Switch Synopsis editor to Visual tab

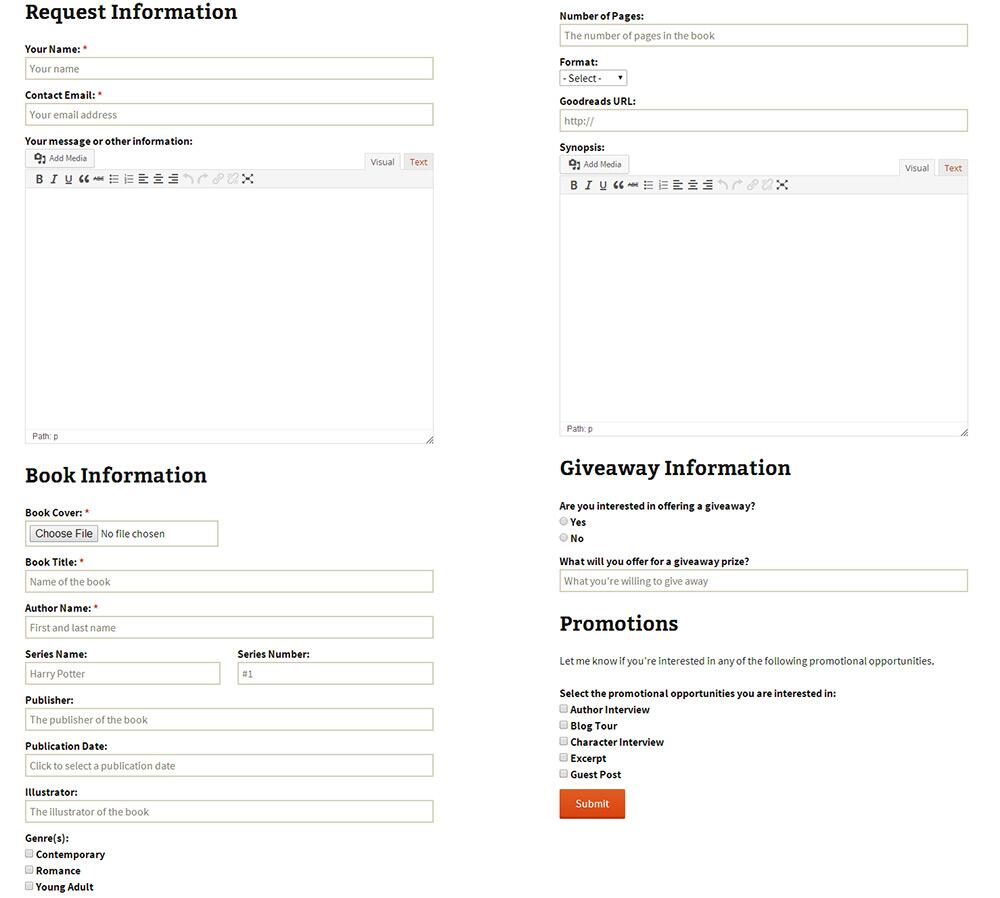tap(917, 168)
